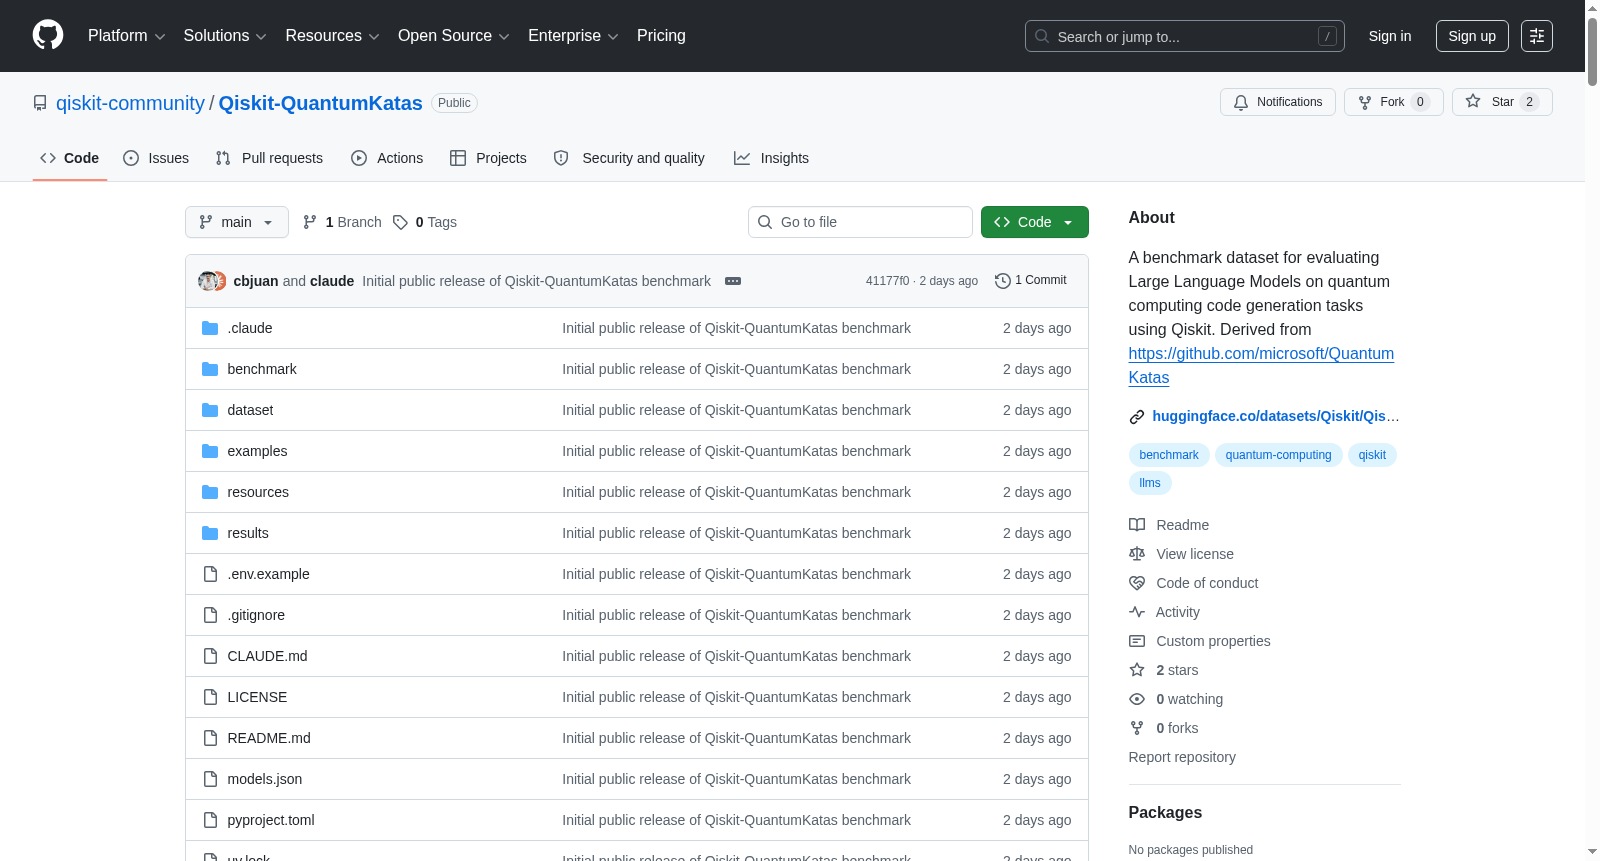Open the header settings menu icon

click(1537, 36)
